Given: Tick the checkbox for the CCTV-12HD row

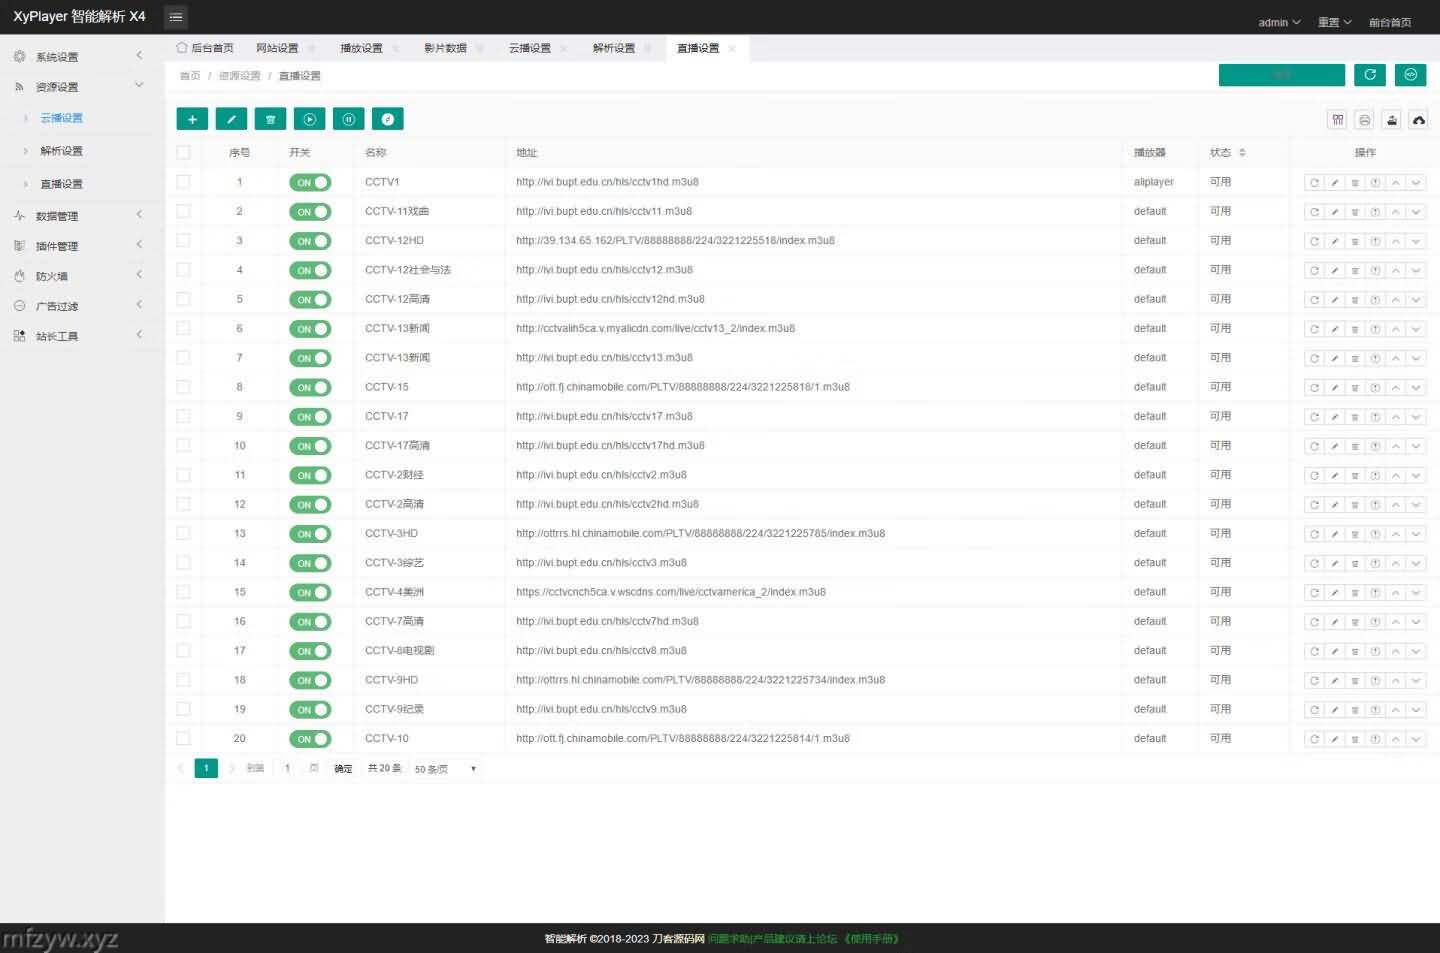Looking at the screenshot, I should click(183, 241).
